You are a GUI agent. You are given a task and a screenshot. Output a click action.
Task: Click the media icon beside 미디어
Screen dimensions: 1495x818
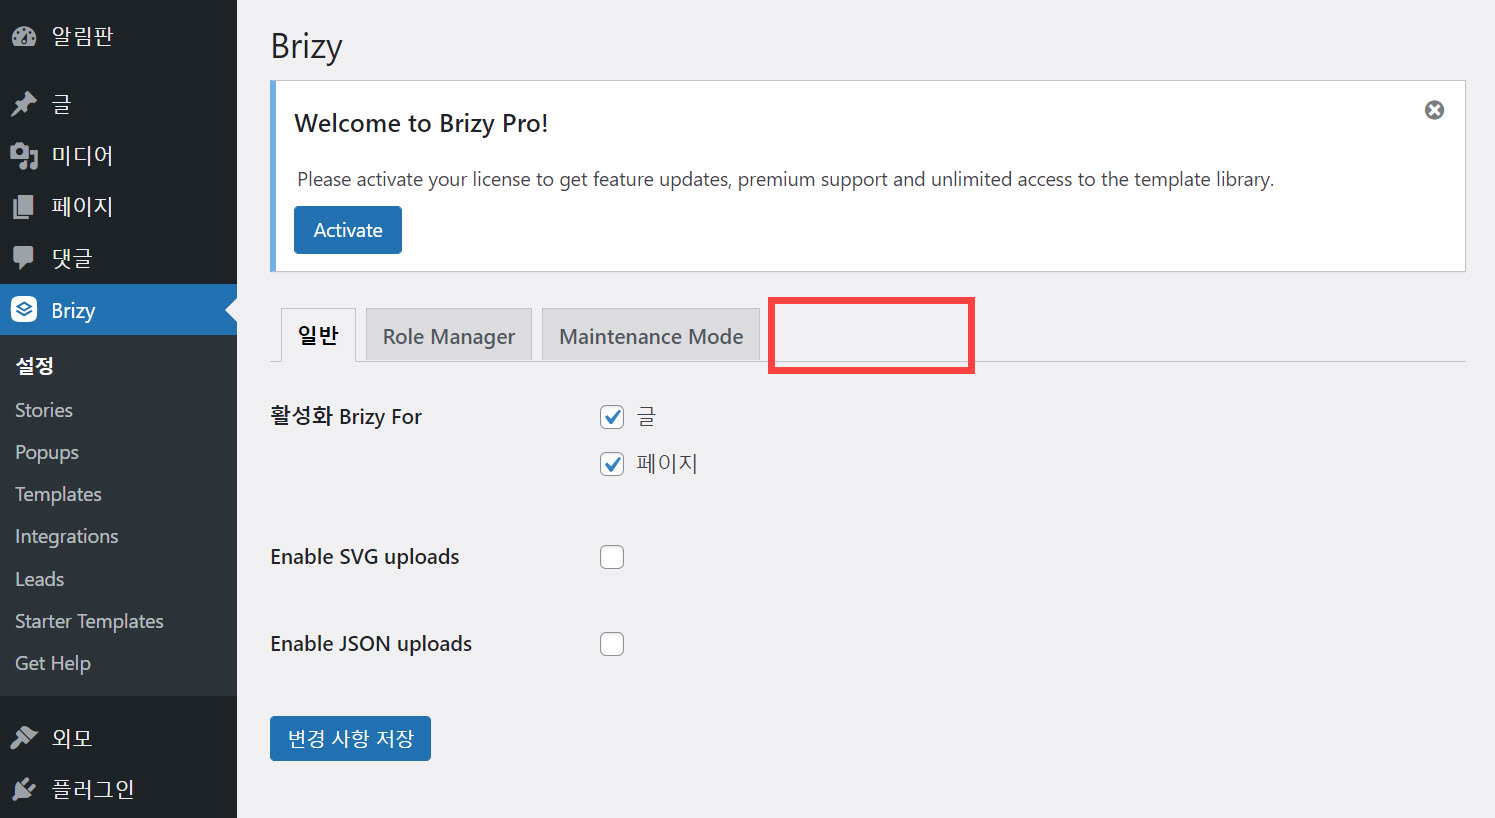tap(24, 156)
